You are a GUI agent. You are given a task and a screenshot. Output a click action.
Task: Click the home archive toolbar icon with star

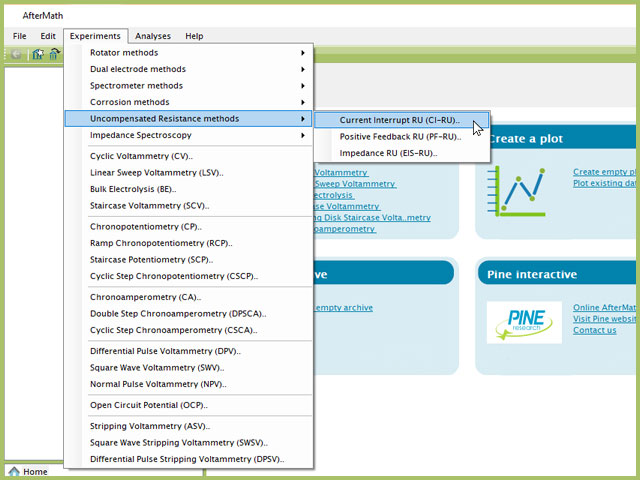(x=38, y=54)
